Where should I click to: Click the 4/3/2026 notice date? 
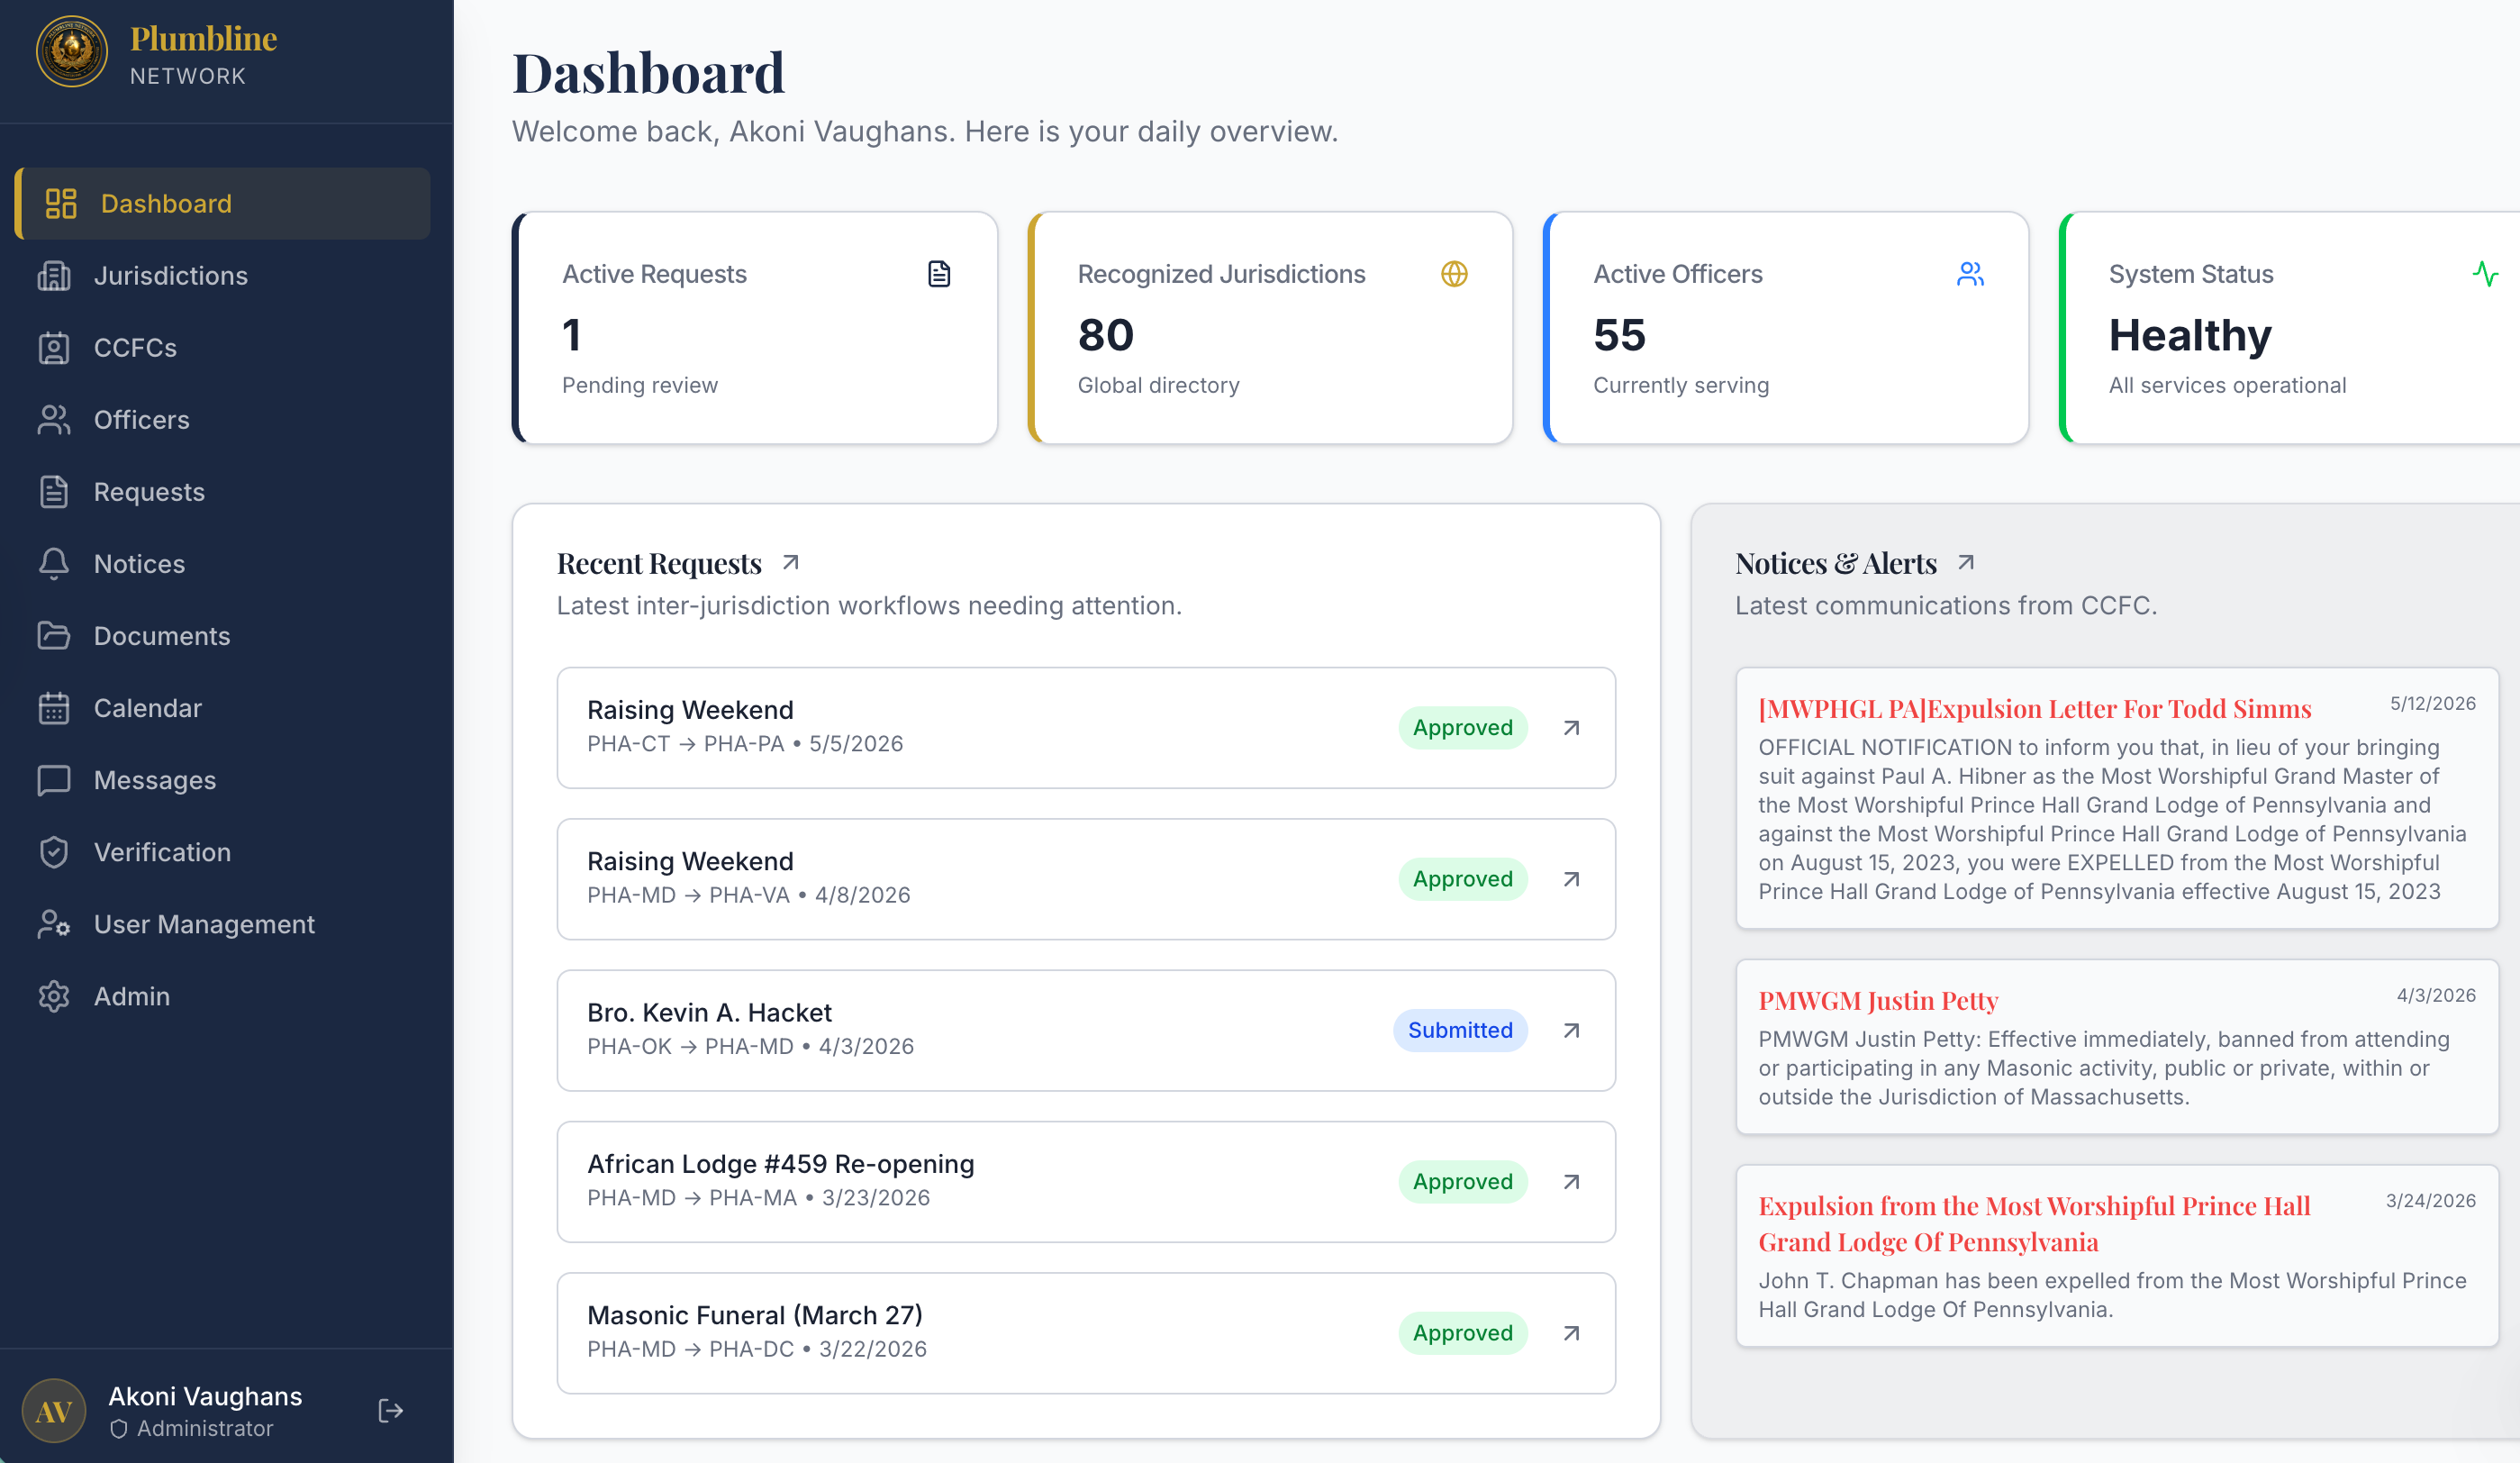tap(2436, 996)
